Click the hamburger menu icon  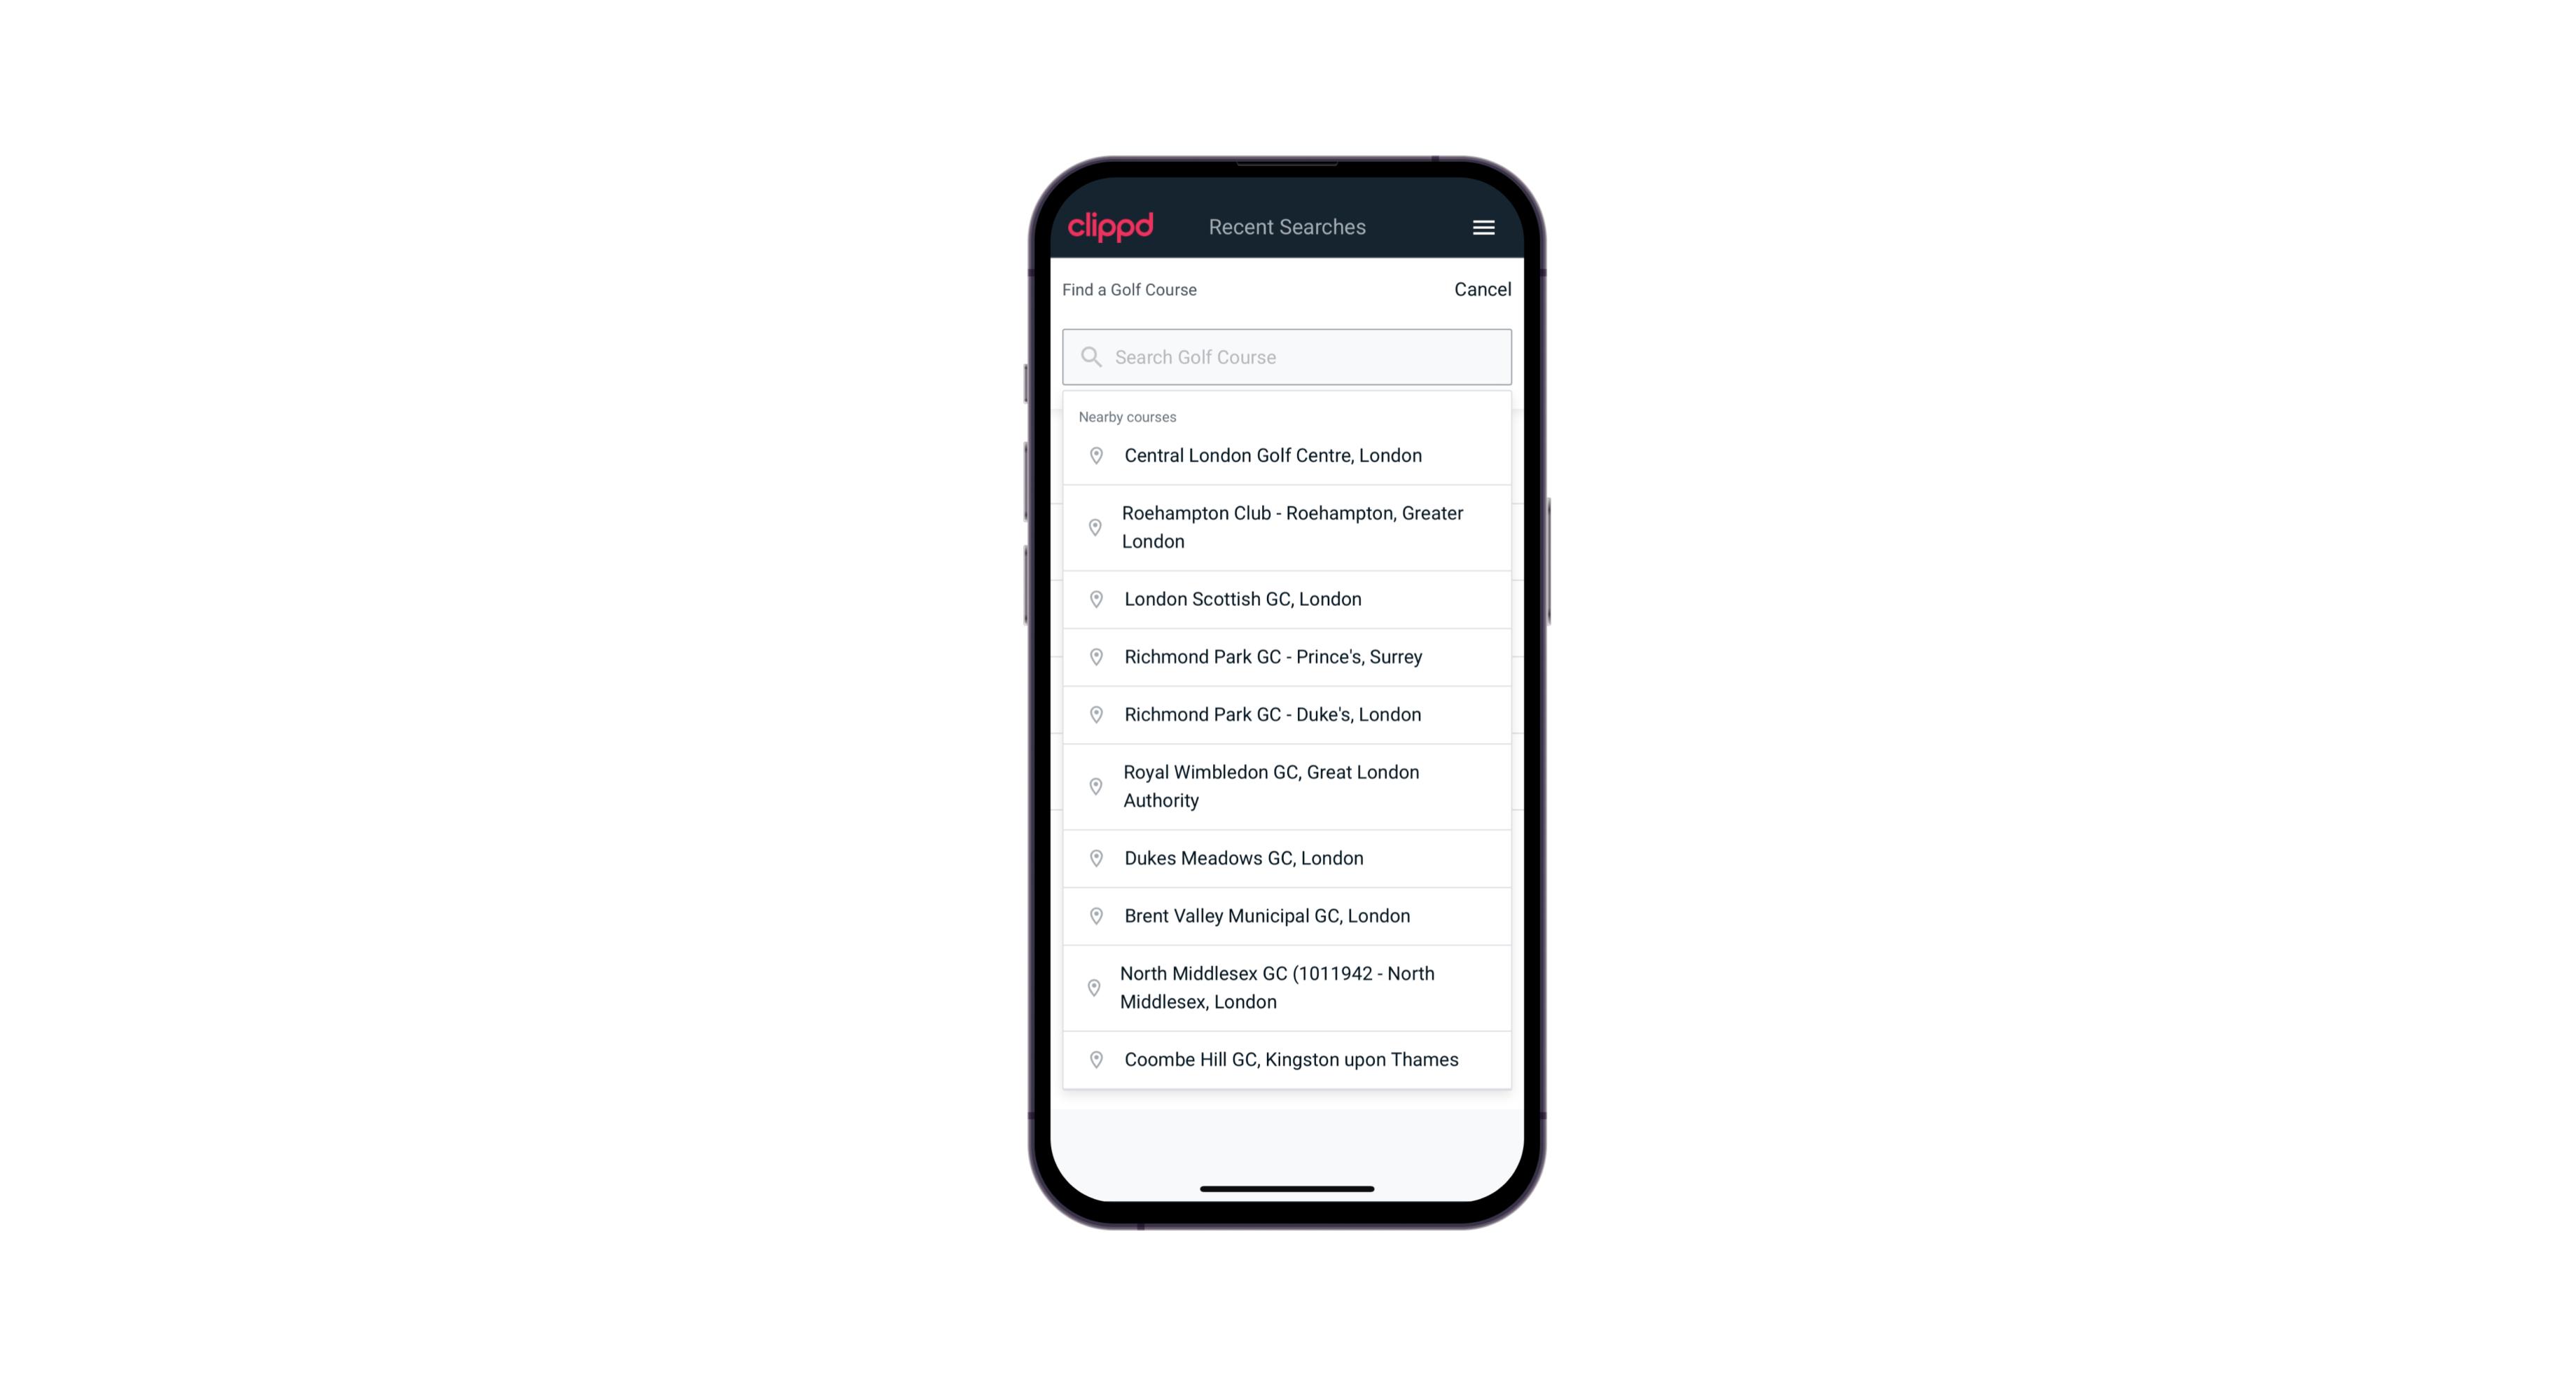pyautogui.click(x=1483, y=227)
